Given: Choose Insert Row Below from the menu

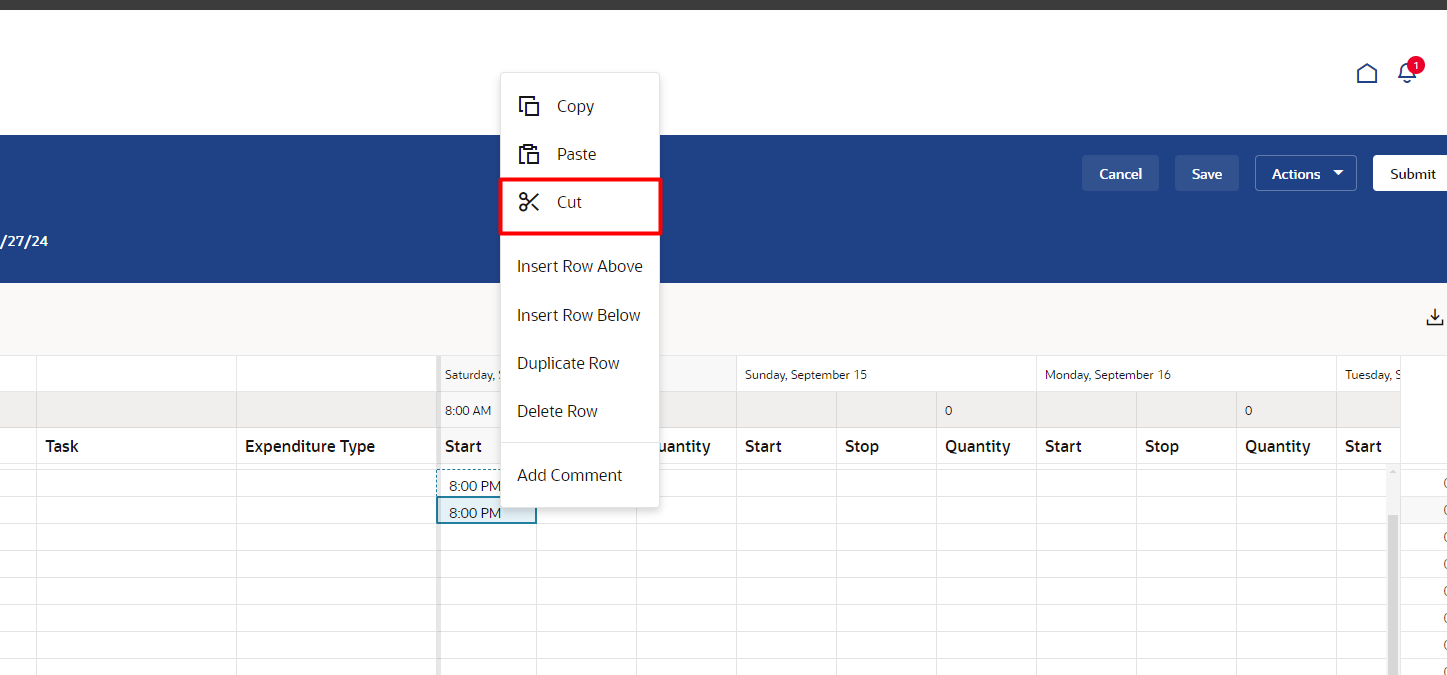Looking at the screenshot, I should (x=578, y=315).
